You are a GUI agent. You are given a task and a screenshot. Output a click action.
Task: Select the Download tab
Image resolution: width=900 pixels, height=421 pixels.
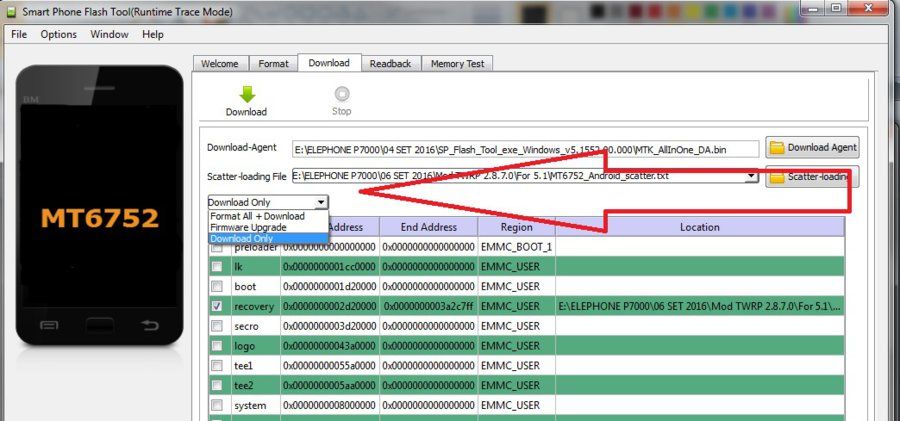coord(329,63)
